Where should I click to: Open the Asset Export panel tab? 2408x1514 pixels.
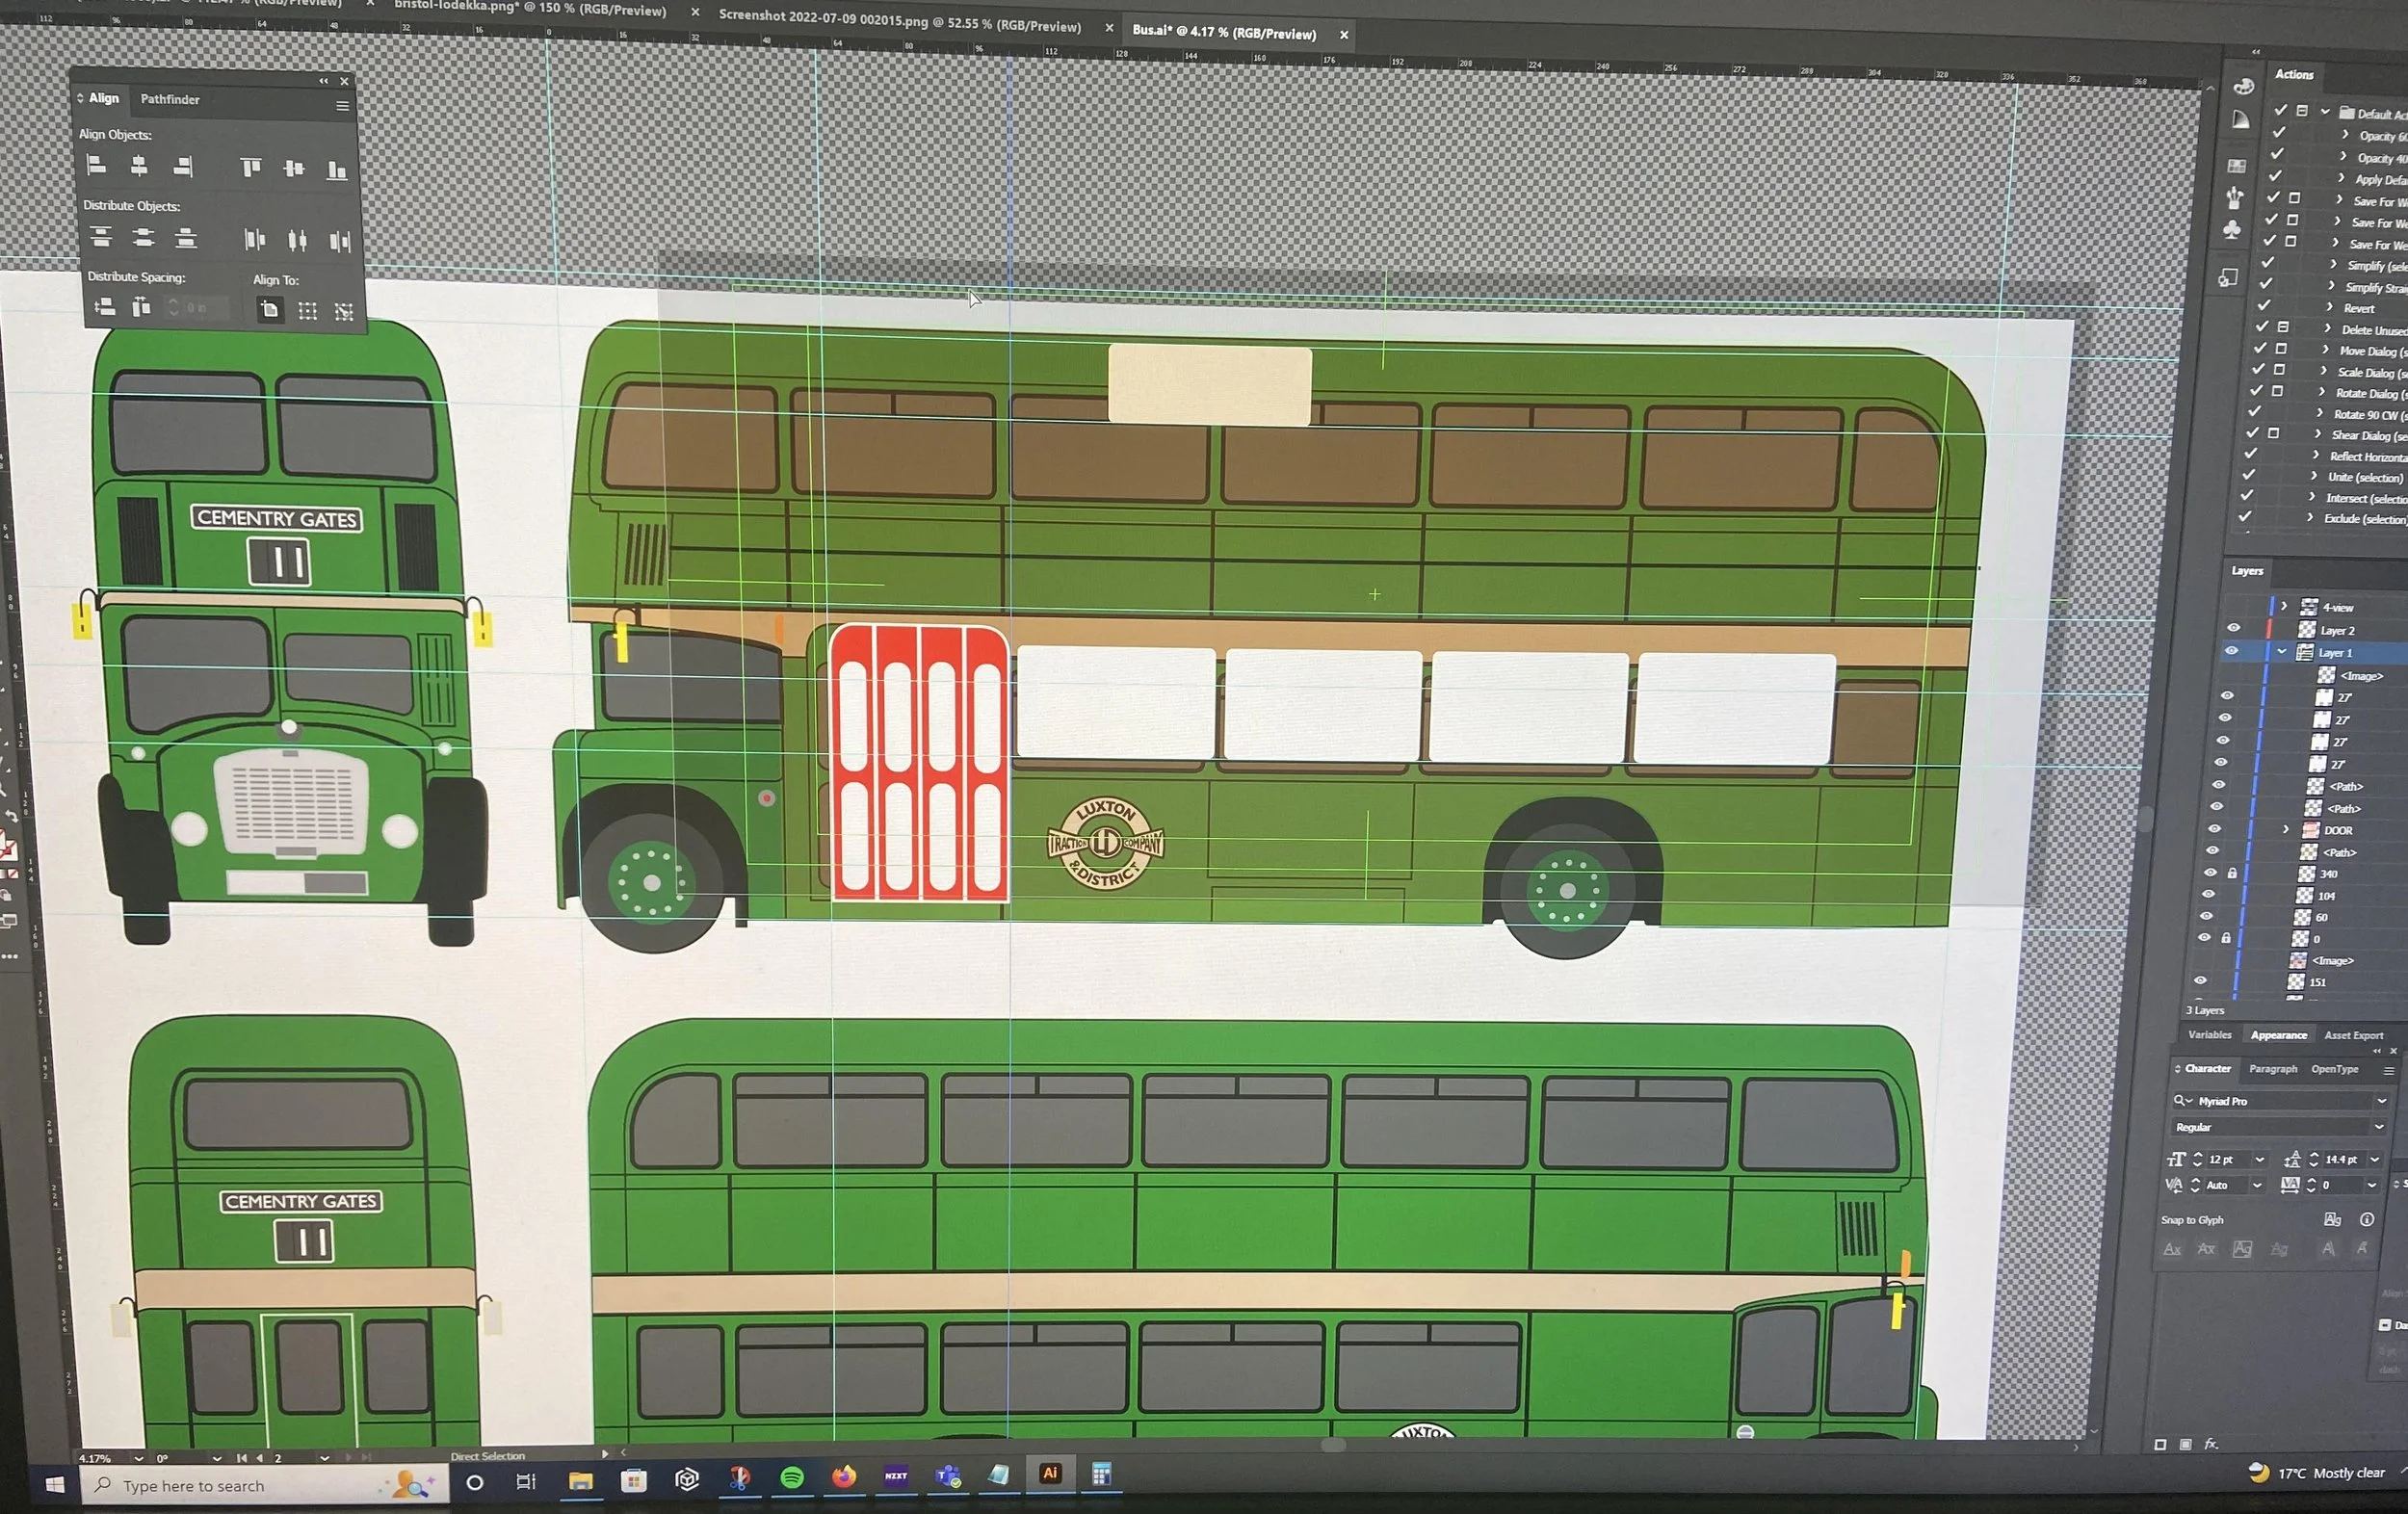click(x=2353, y=1035)
